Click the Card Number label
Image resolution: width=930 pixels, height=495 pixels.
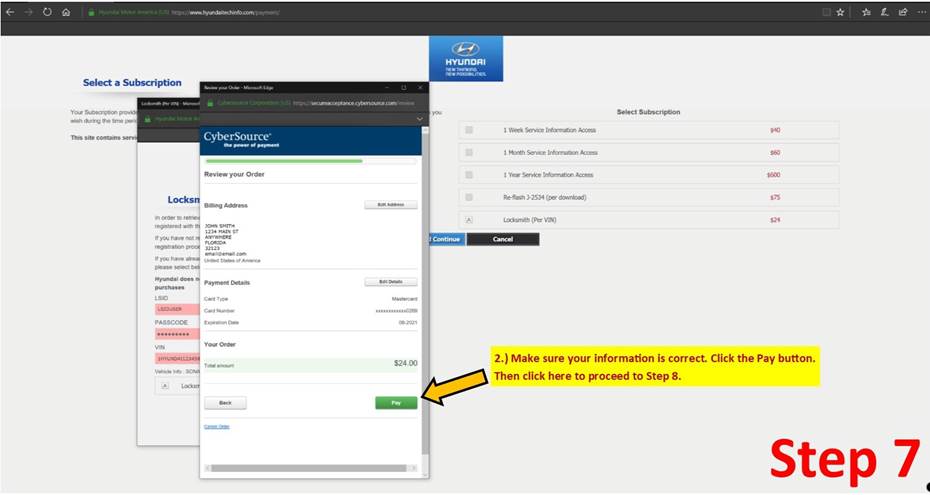click(219, 311)
